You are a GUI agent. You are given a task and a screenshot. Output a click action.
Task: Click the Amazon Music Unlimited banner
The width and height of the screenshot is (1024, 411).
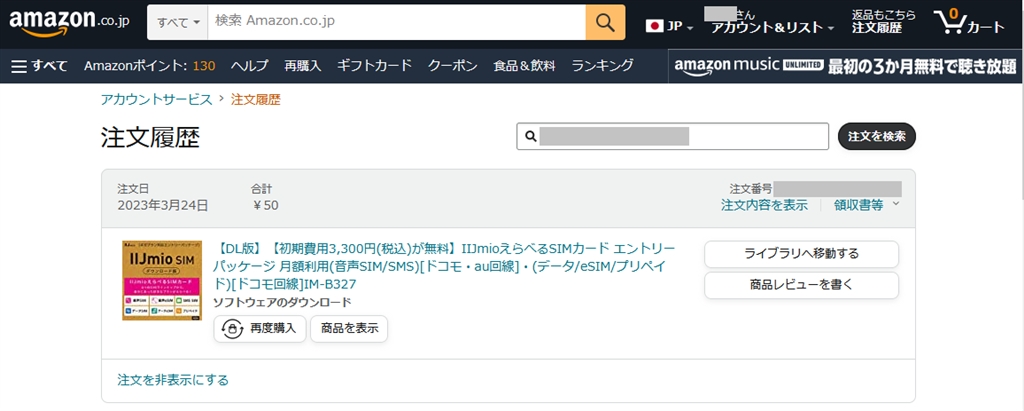click(x=844, y=66)
